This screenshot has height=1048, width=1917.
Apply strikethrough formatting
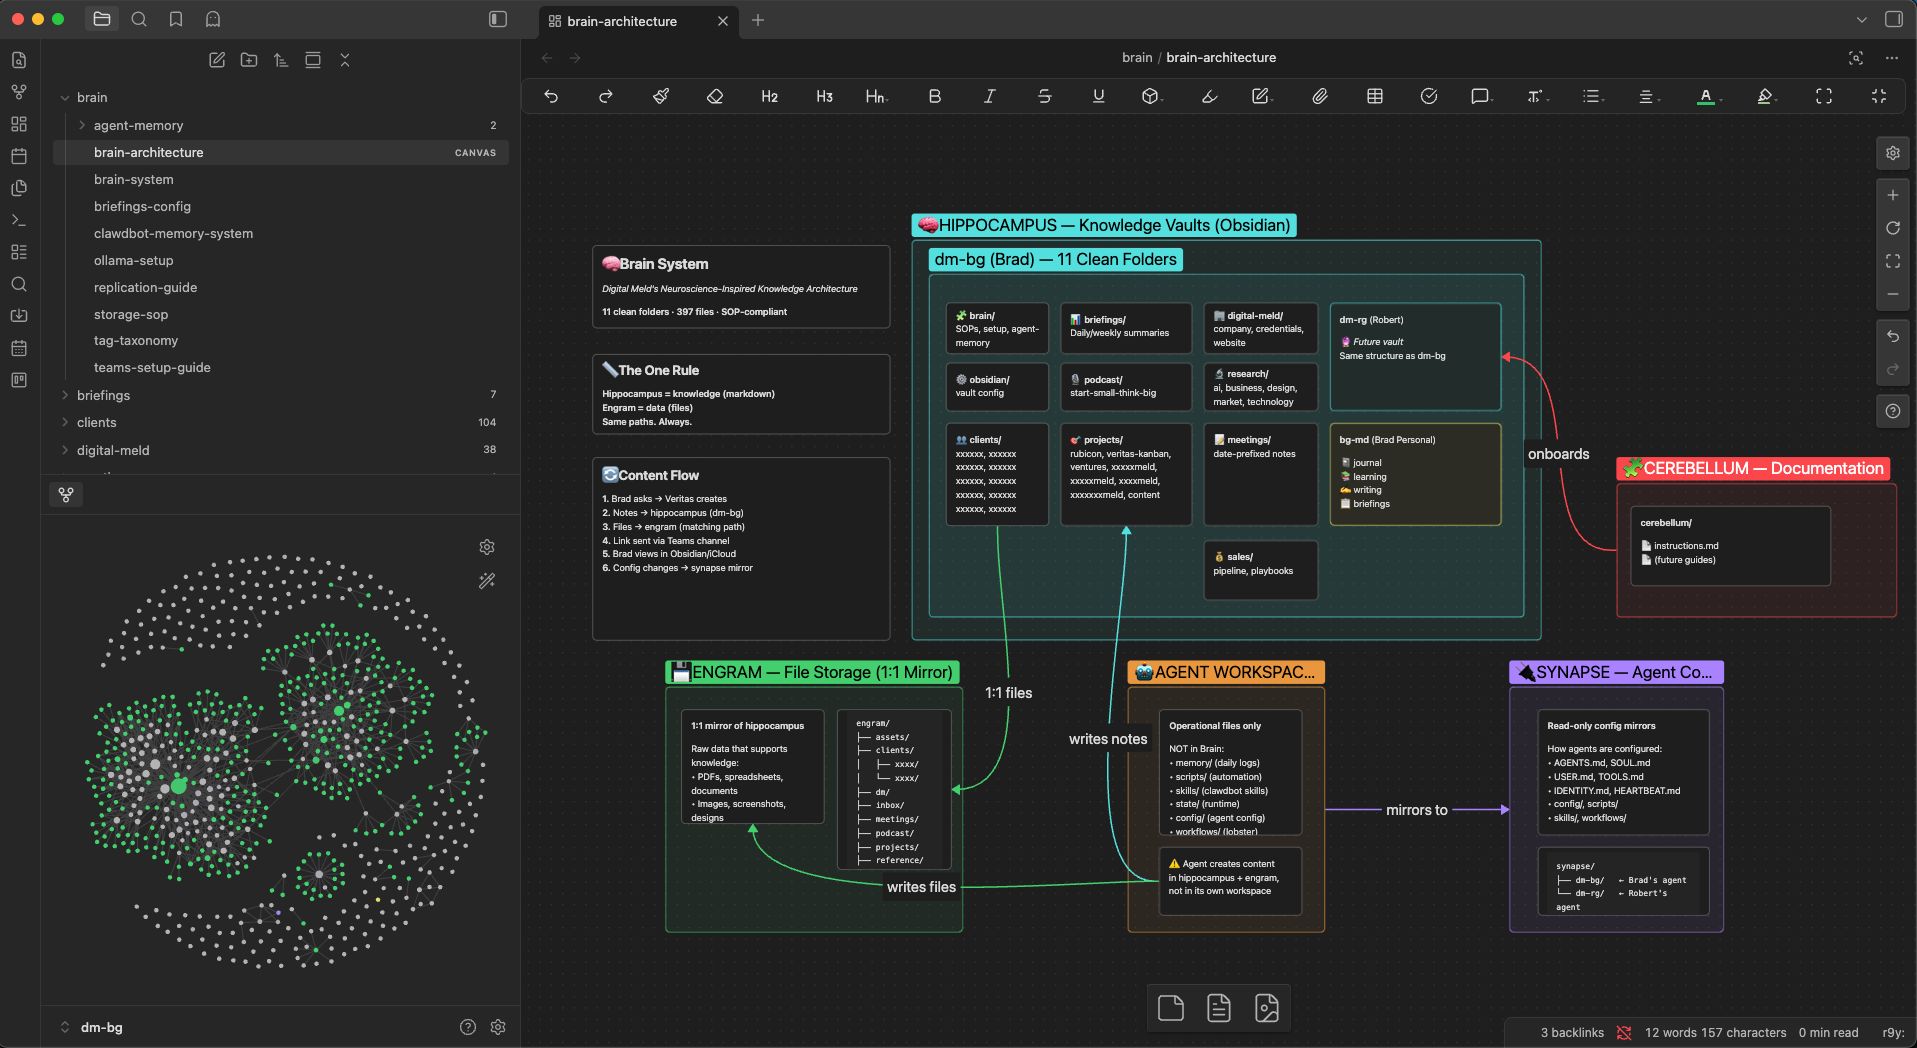pyautogui.click(x=1044, y=96)
